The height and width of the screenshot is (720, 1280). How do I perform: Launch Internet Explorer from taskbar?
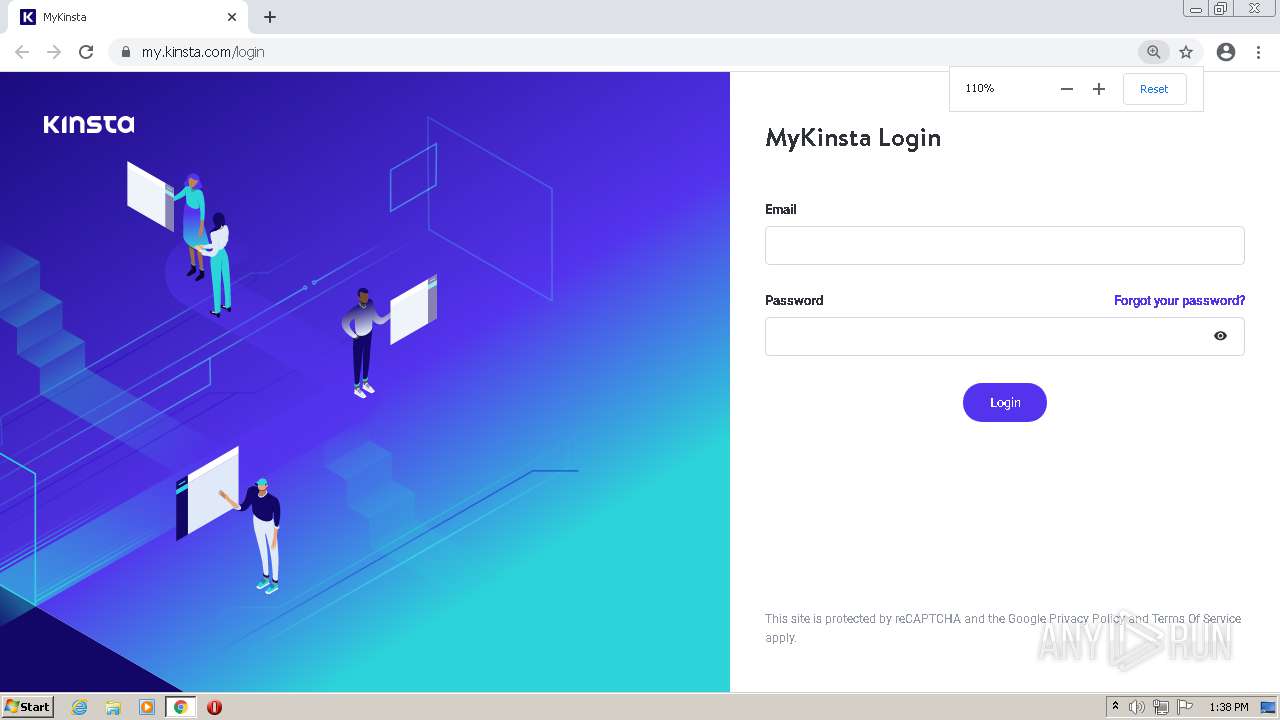click(x=80, y=707)
